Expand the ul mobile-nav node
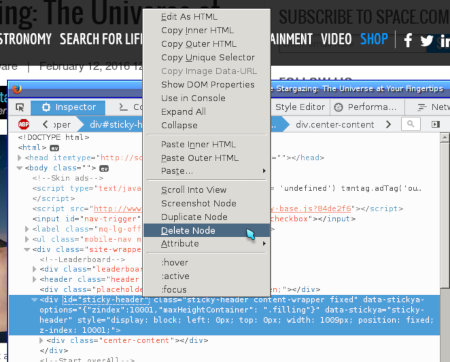 click(x=27, y=239)
